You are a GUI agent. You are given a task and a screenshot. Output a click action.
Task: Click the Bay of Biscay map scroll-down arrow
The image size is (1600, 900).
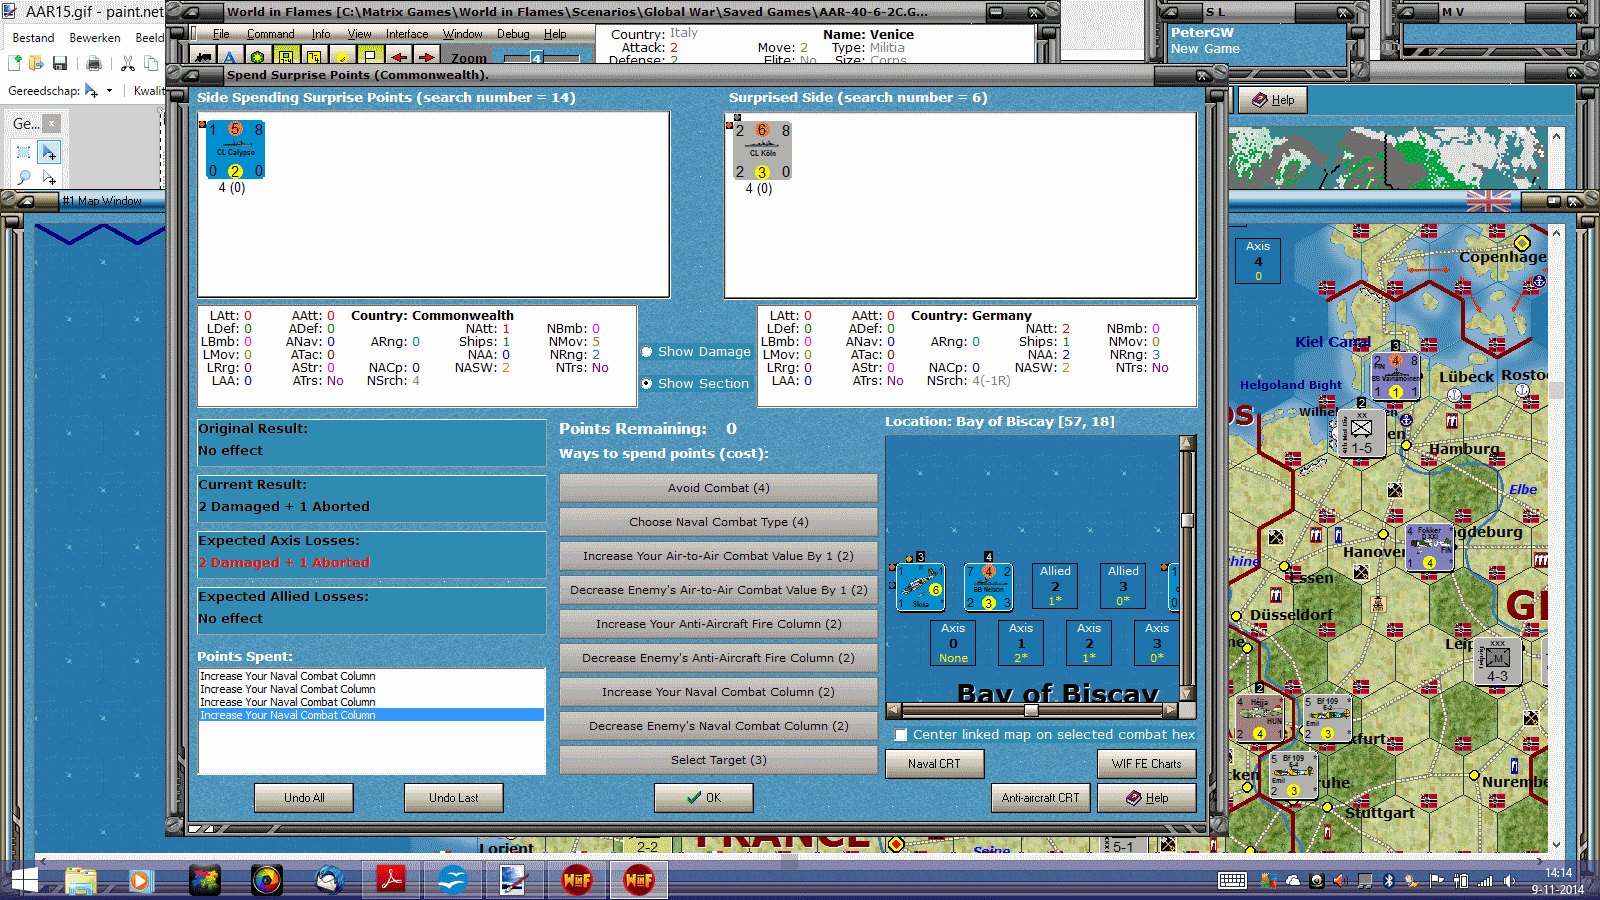(x=1187, y=692)
